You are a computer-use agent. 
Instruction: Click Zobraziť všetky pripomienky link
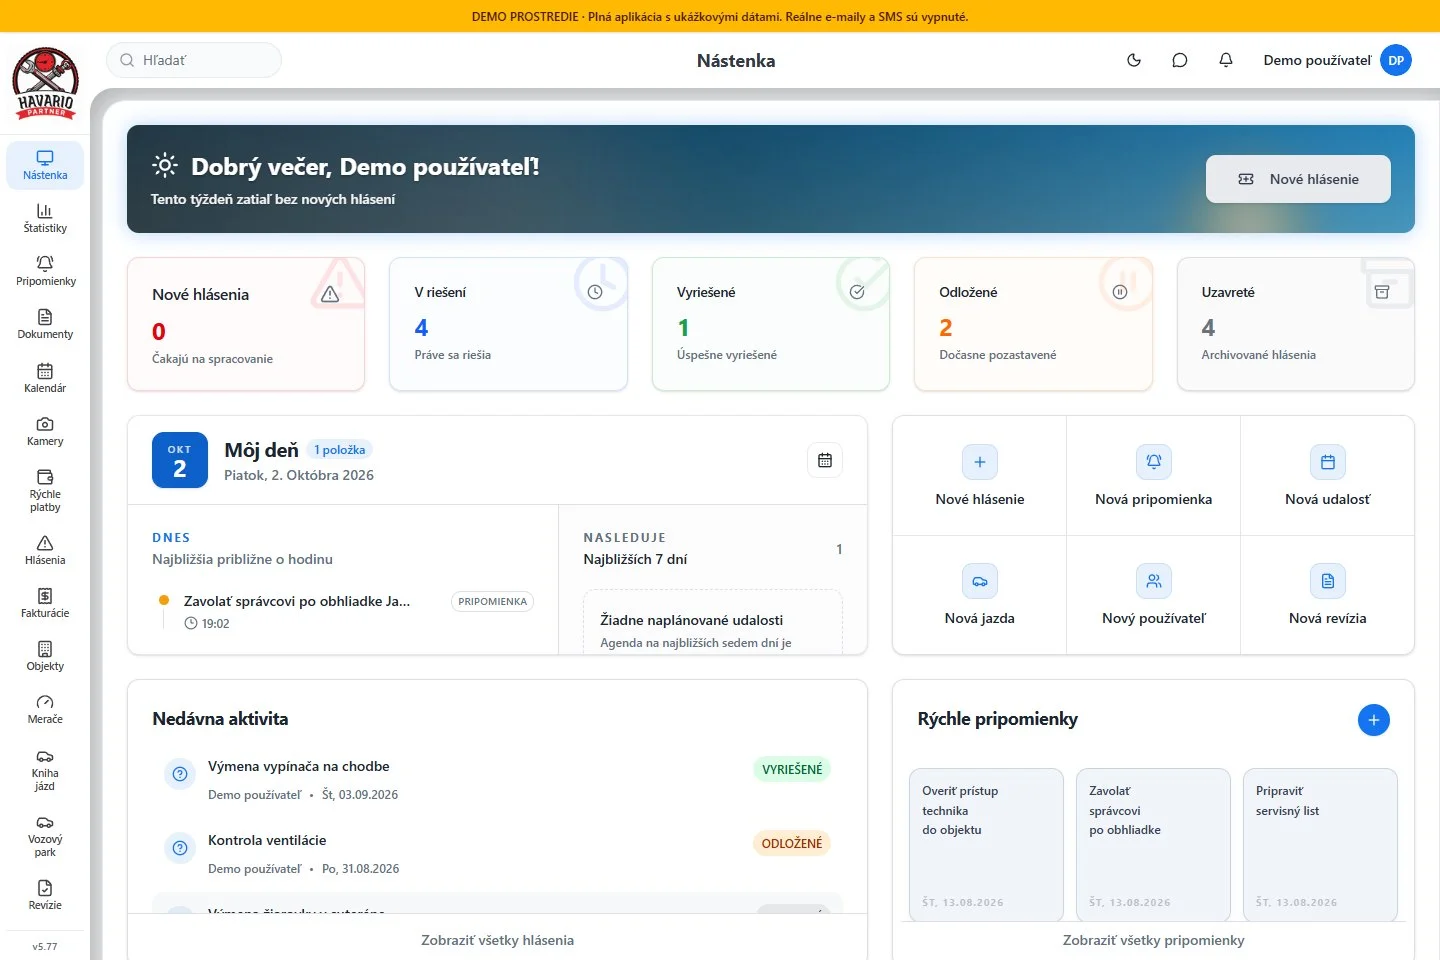tap(1154, 940)
